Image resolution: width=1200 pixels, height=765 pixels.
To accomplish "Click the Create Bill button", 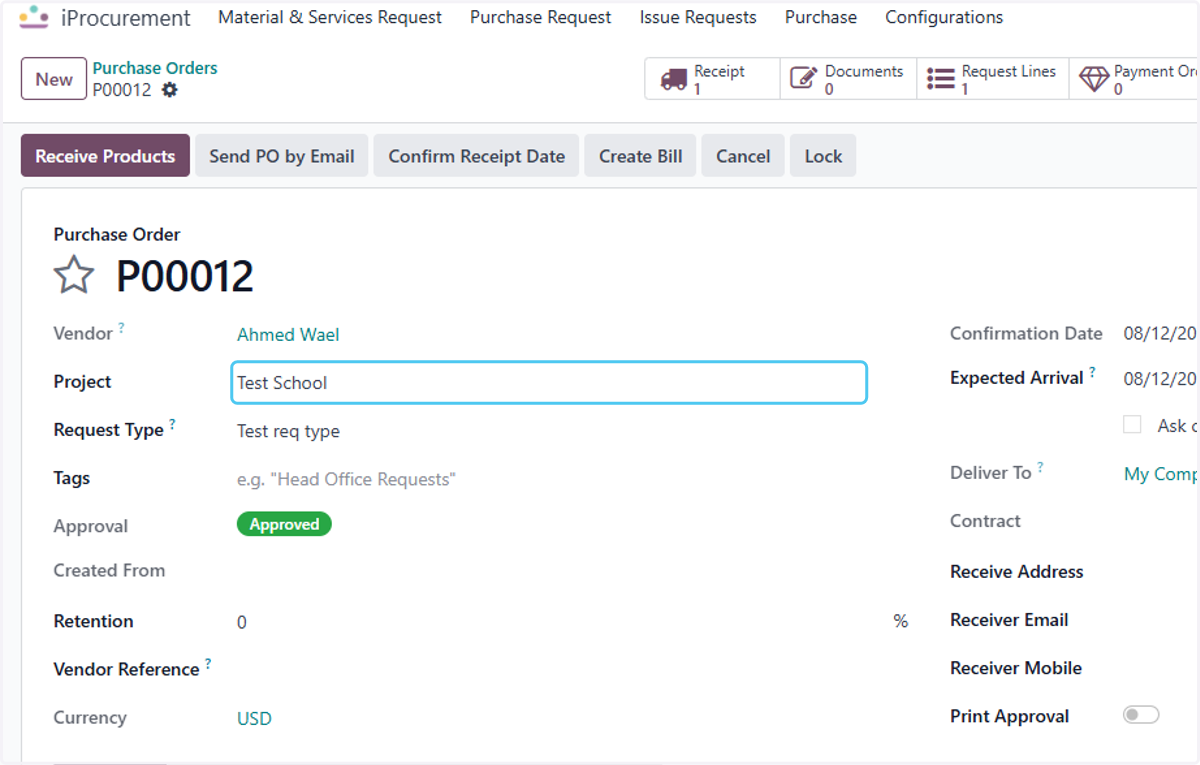I will pyautogui.click(x=641, y=156).
